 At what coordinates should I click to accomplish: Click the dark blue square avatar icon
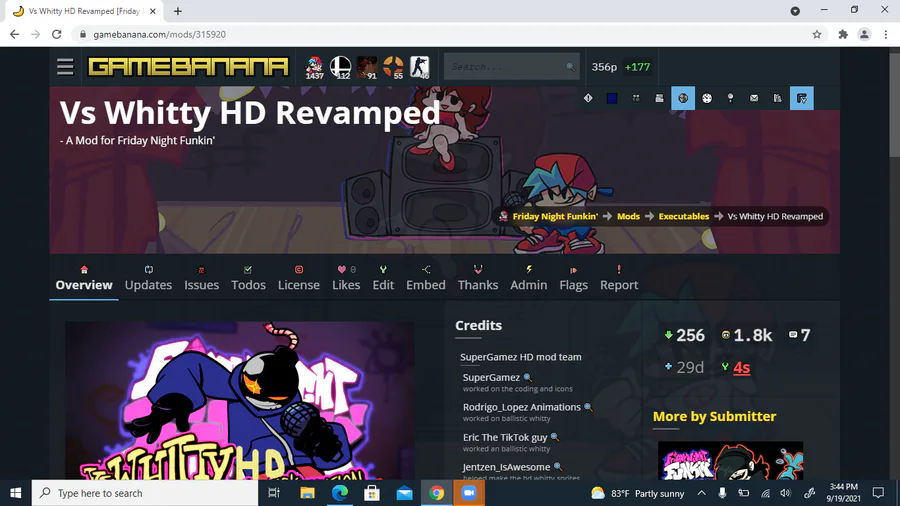612,98
